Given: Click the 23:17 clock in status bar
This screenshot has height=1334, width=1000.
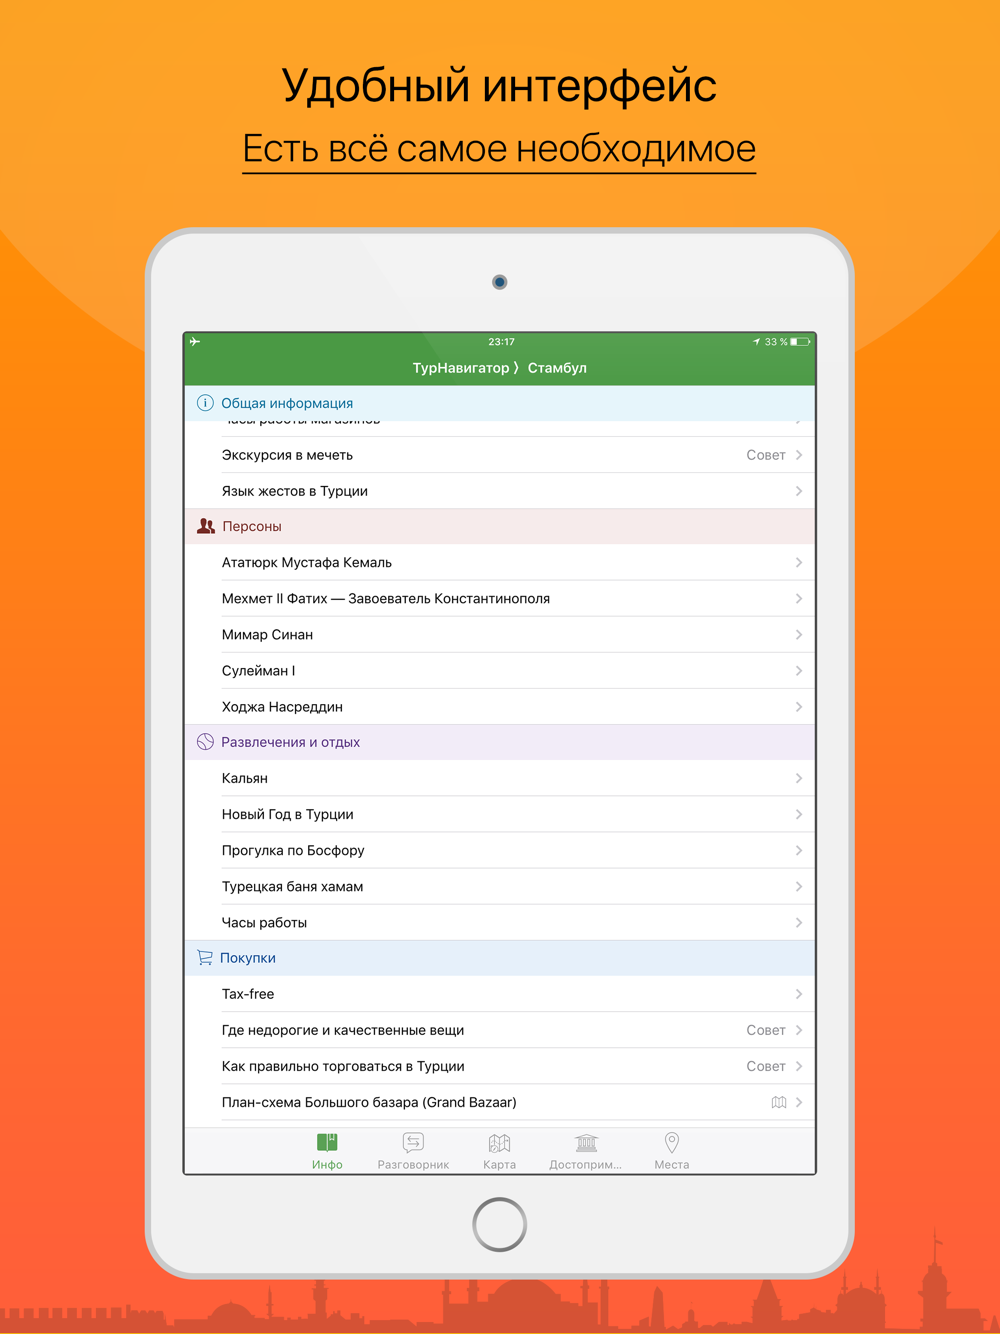Looking at the screenshot, I should coord(501,342).
